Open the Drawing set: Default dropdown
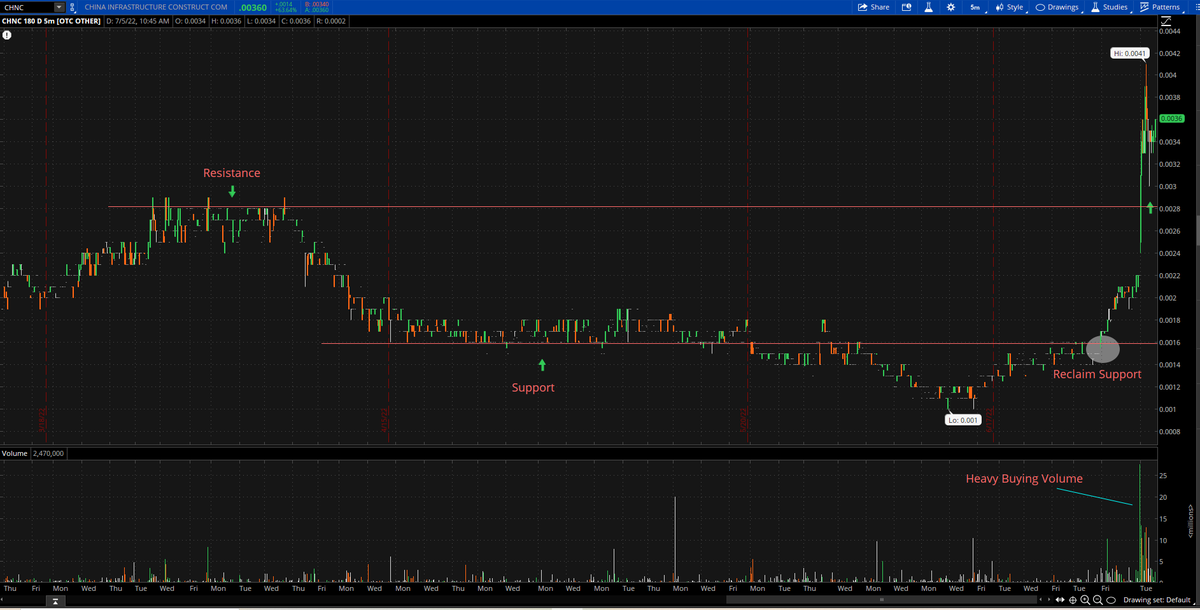Screen dimensions: 1200x610 point(1157,600)
